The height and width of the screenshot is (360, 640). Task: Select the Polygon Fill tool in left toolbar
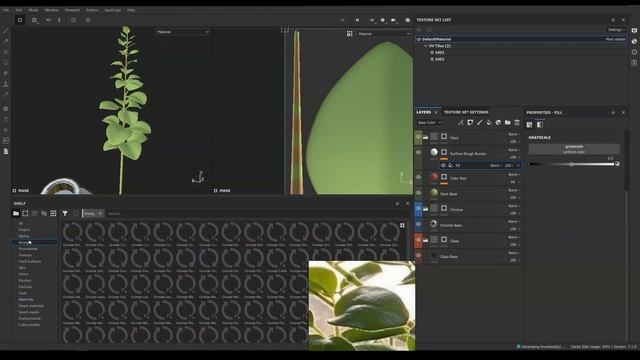tap(5, 63)
